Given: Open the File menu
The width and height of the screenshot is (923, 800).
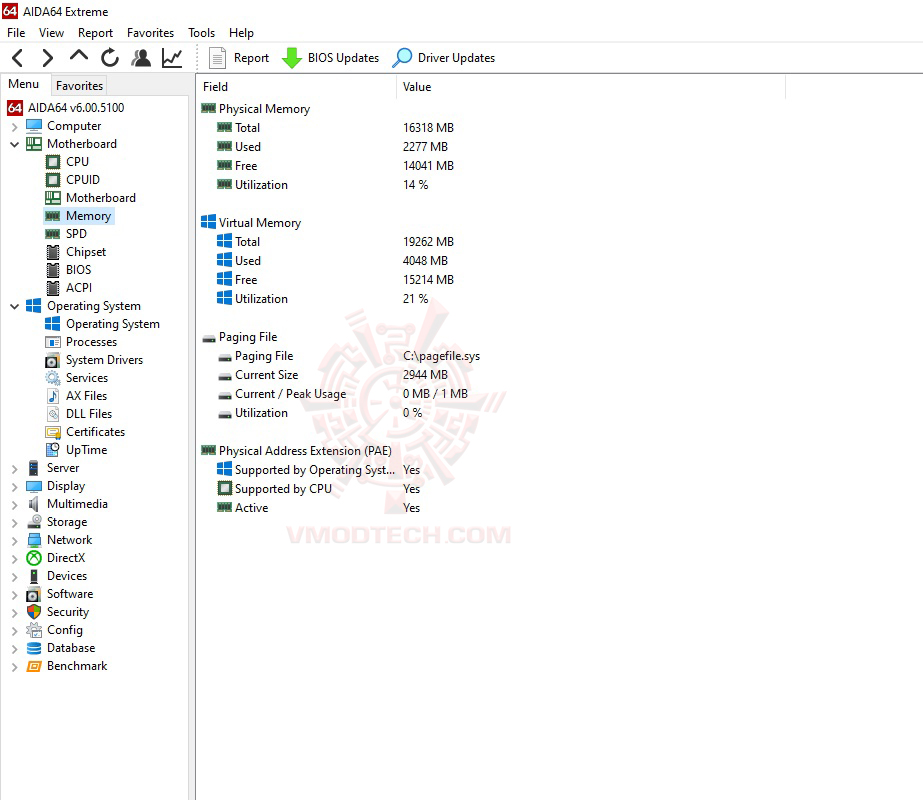Looking at the screenshot, I should pos(16,33).
